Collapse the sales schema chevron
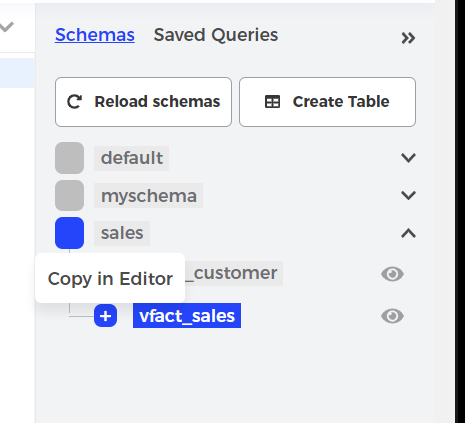This screenshot has width=465, height=423. tap(408, 233)
